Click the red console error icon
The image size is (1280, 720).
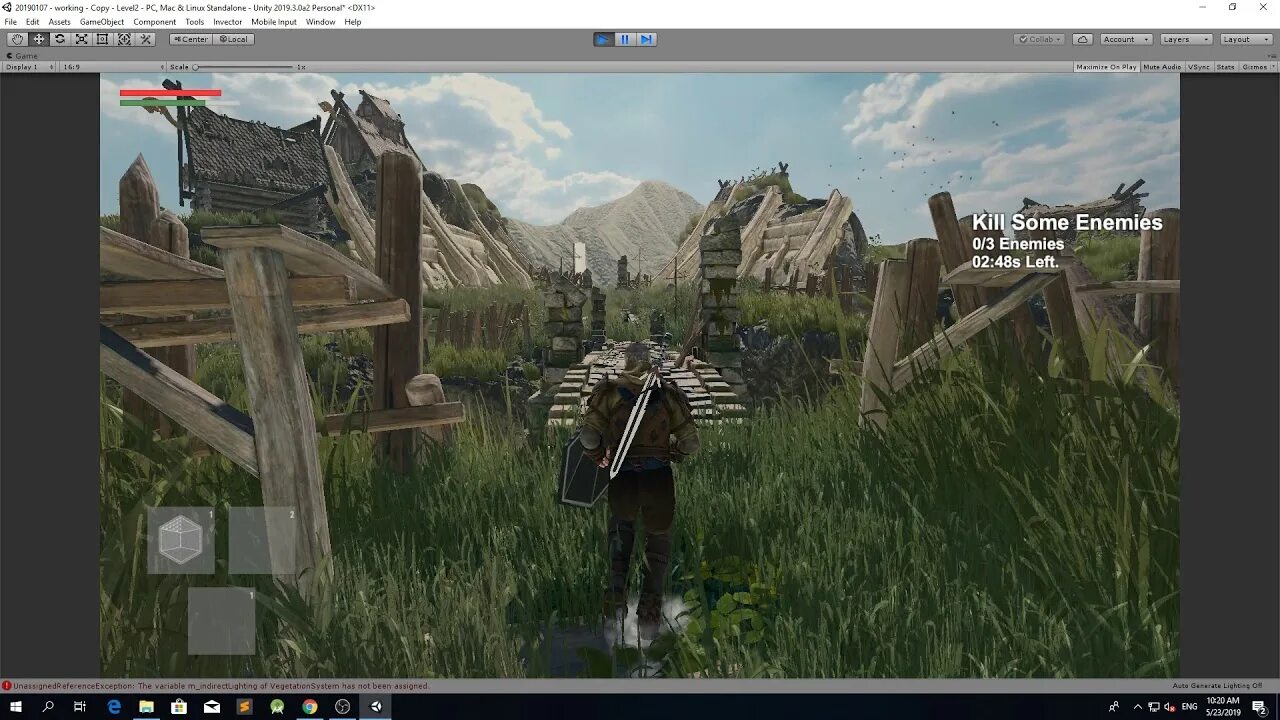6,686
